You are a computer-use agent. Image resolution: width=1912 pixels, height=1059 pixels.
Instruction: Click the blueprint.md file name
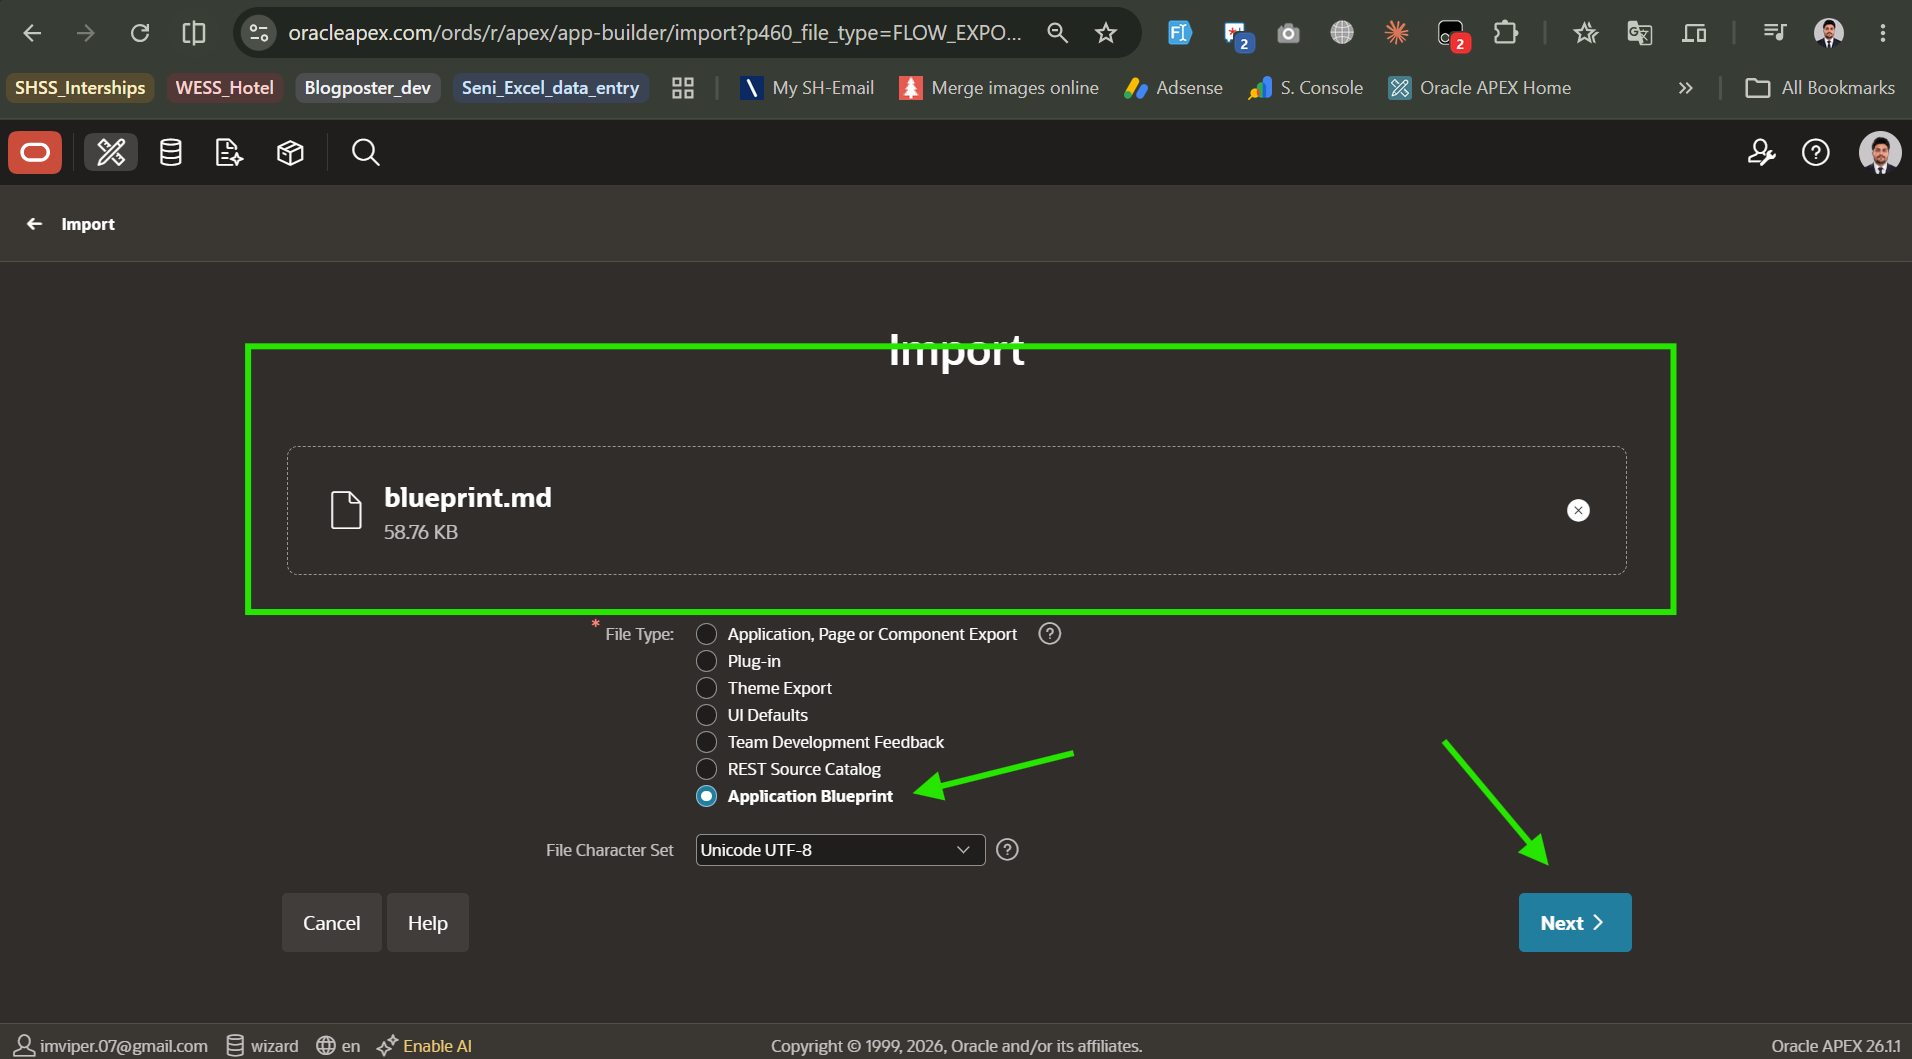tap(468, 497)
